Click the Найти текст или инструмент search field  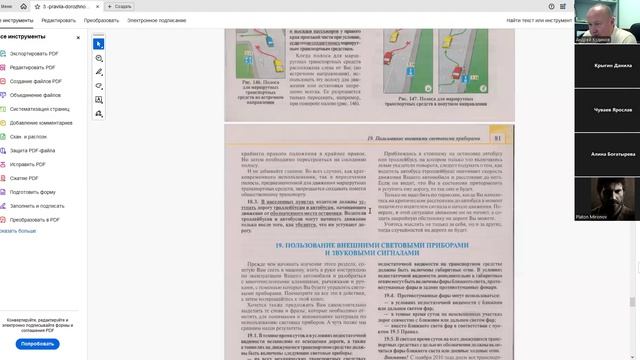coord(539,20)
